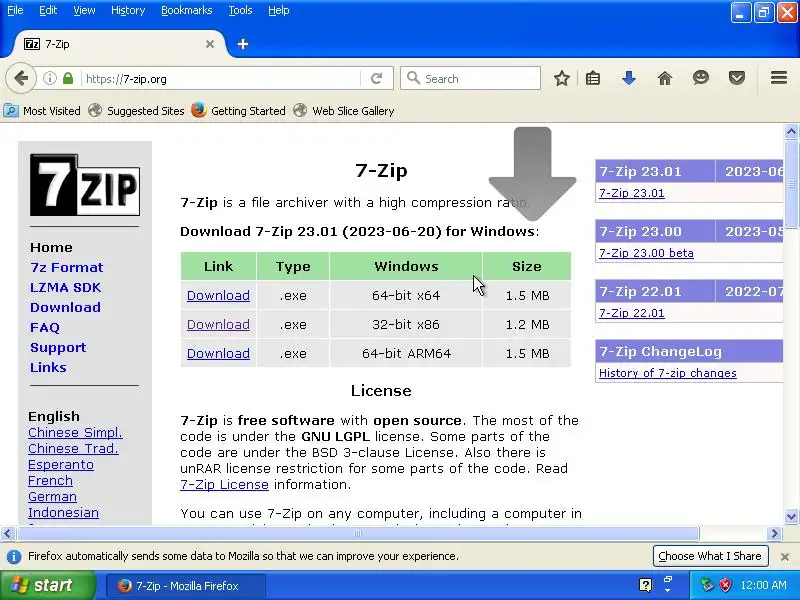This screenshot has width=800, height=600.
Task: Open Web Slice Gallery bookmark
Action: [344, 111]
